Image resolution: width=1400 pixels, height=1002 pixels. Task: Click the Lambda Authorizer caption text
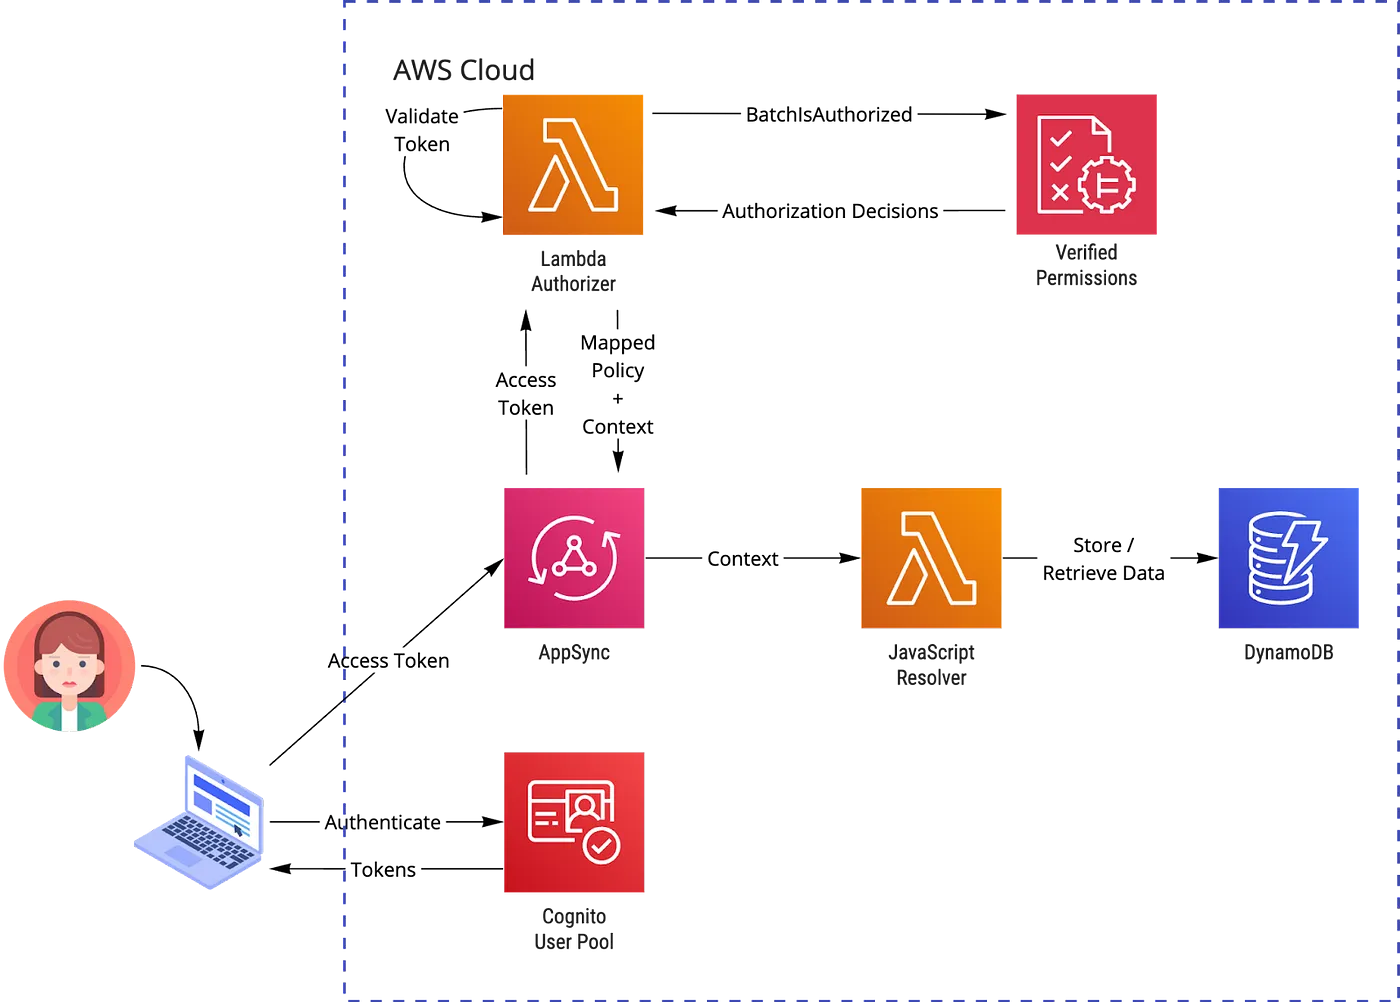[573, 271]
